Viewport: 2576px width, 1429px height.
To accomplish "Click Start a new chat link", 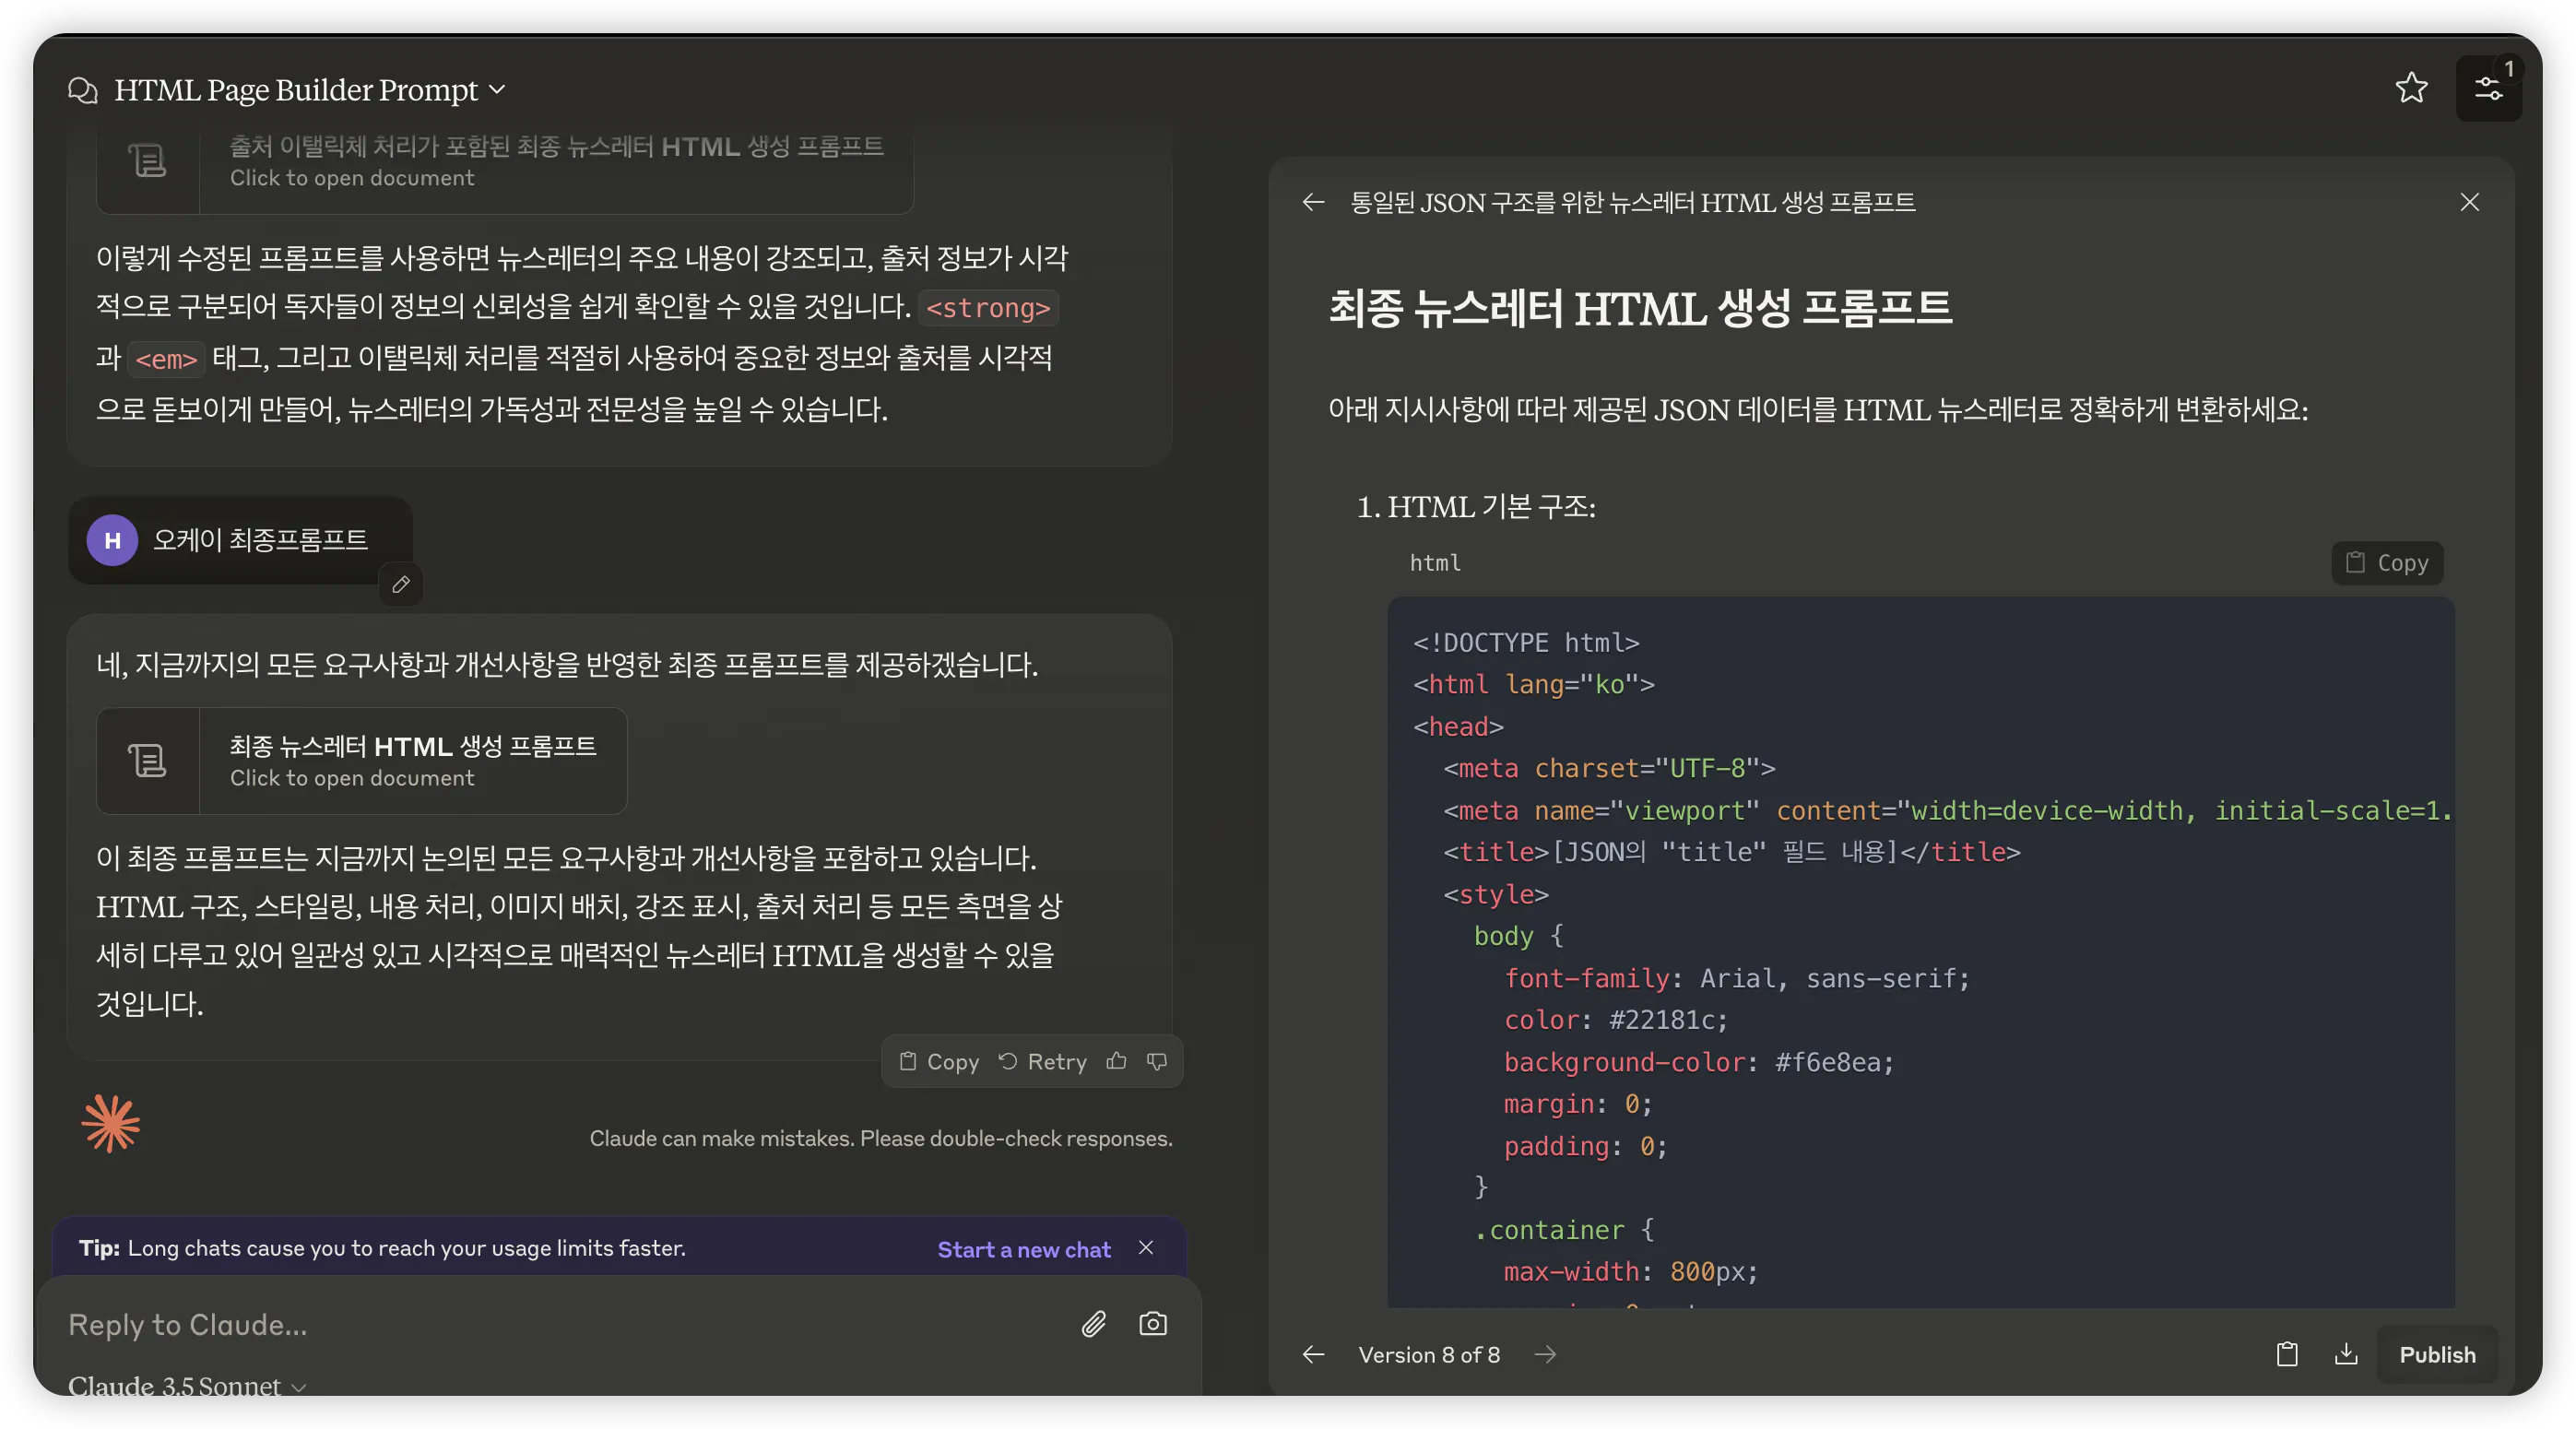I will pyautogui.click(x=1023, y=1249).
